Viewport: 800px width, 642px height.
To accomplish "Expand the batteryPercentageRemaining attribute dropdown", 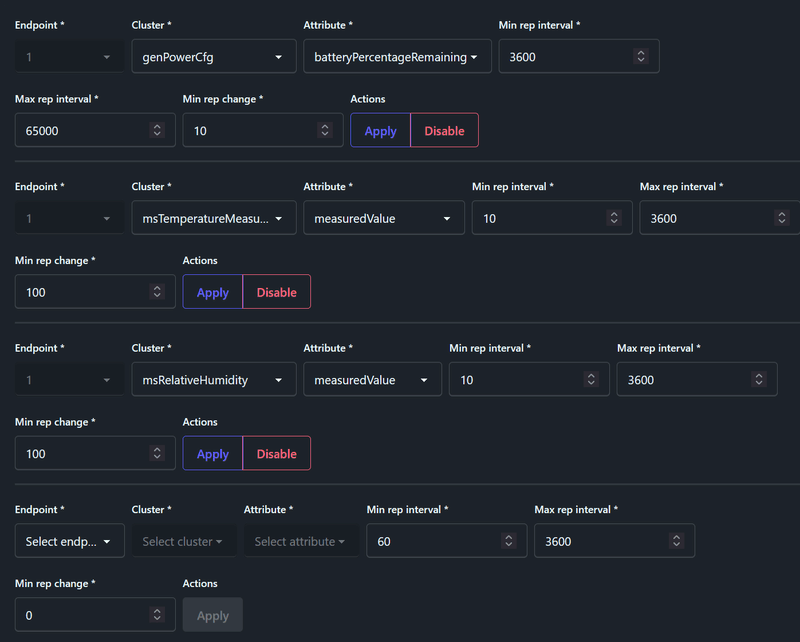I will point(396,57).
